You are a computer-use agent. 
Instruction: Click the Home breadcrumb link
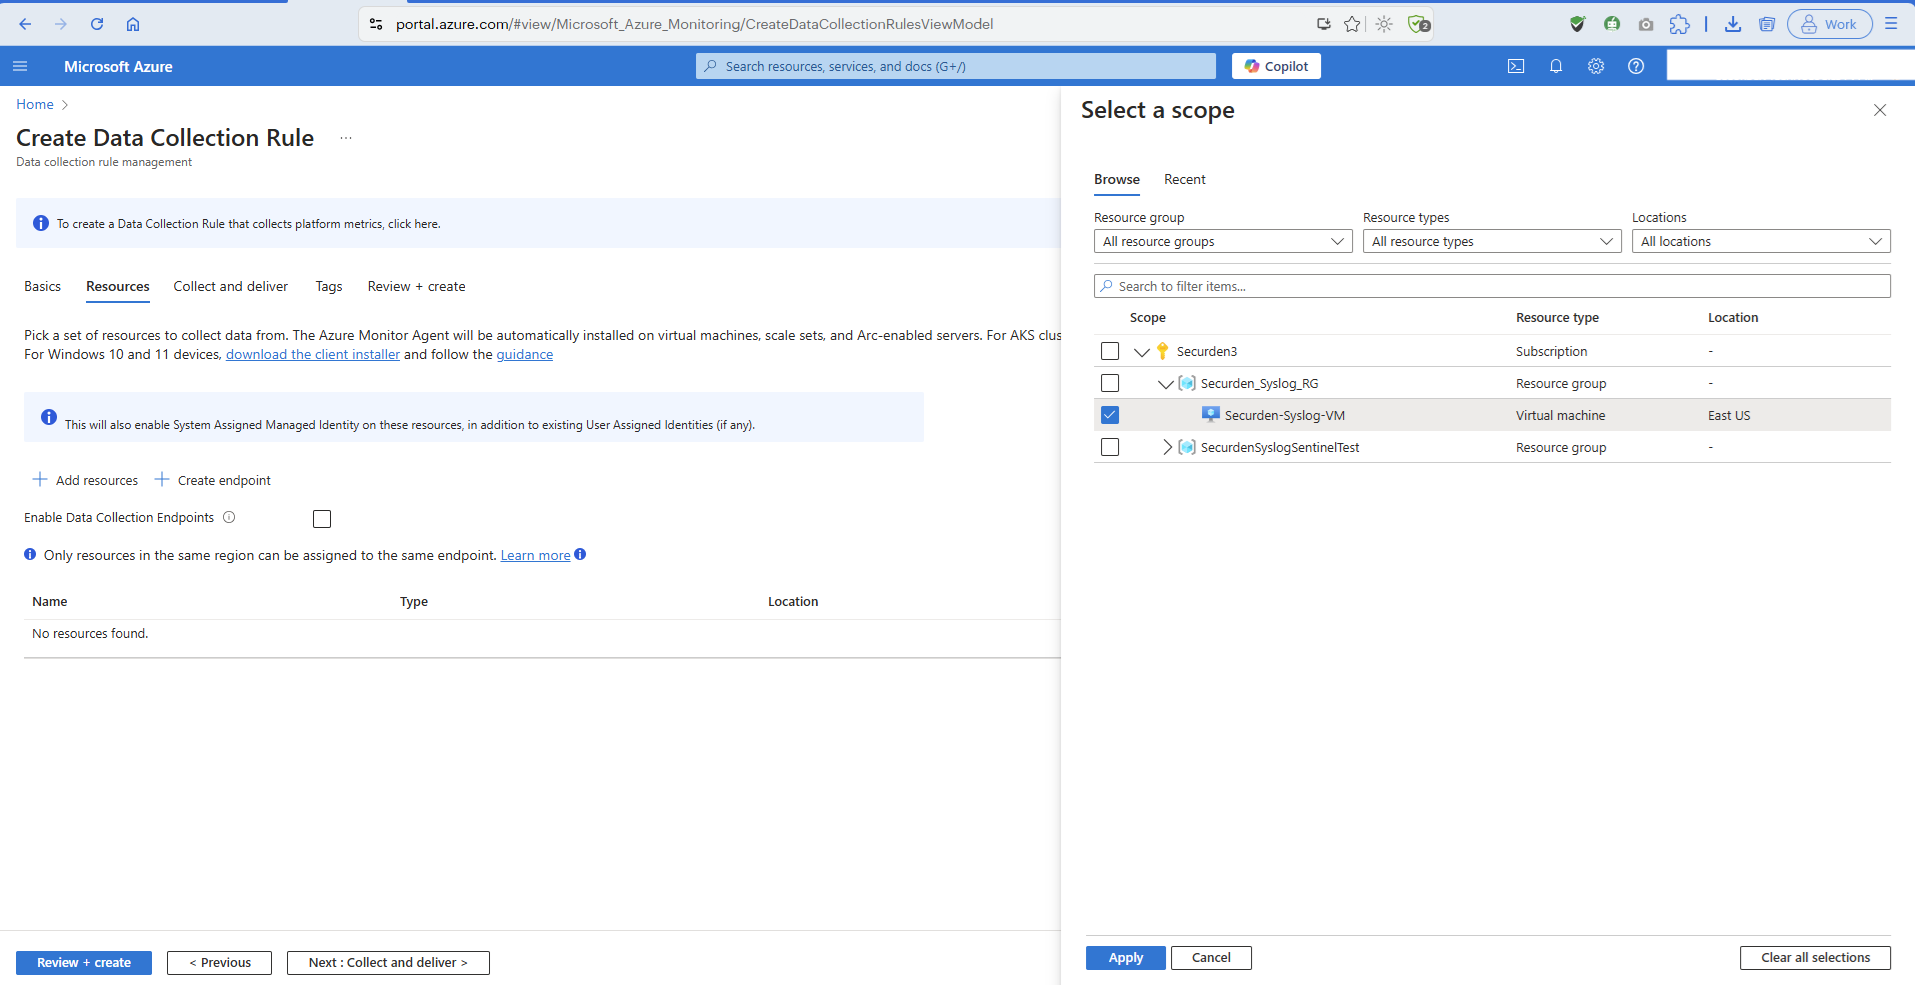point(35,104)
